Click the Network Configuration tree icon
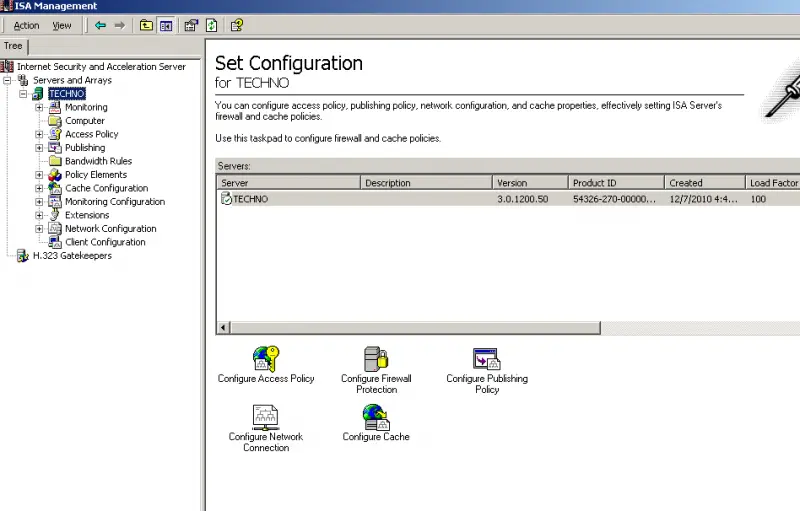The height and width of the screenshot is (511, 800). [55, 228]
